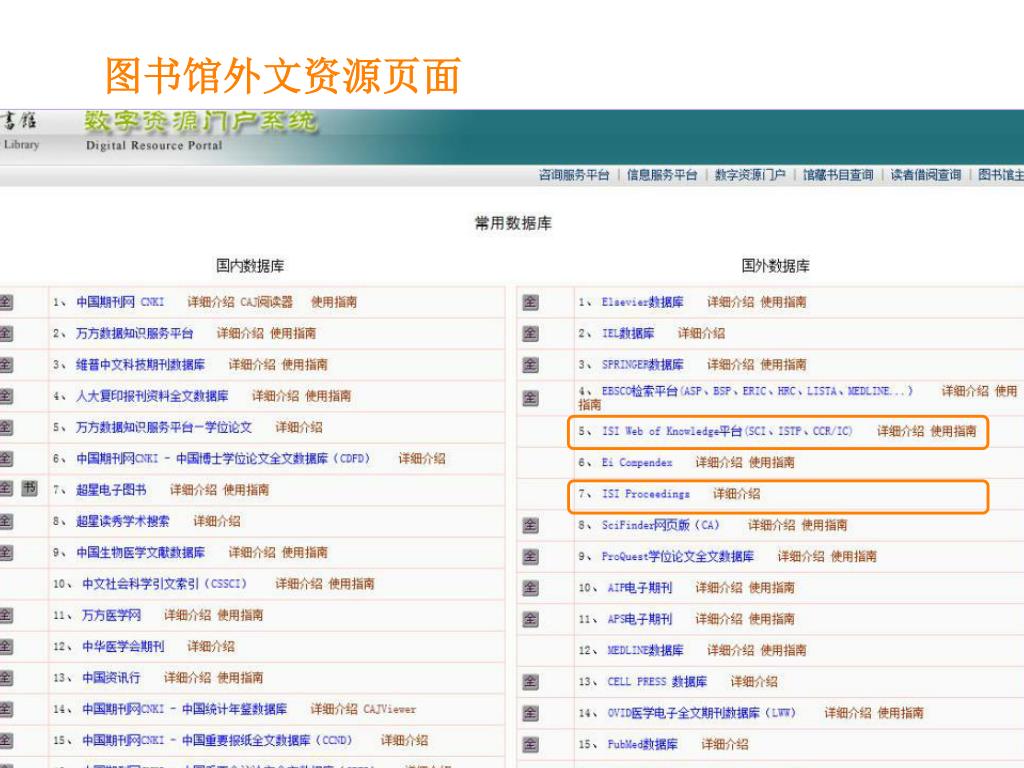This screenshot has width=1024, height=768.
Task: Open 数字资源门户 in top navigation
Action: click(x=750, y=175)
